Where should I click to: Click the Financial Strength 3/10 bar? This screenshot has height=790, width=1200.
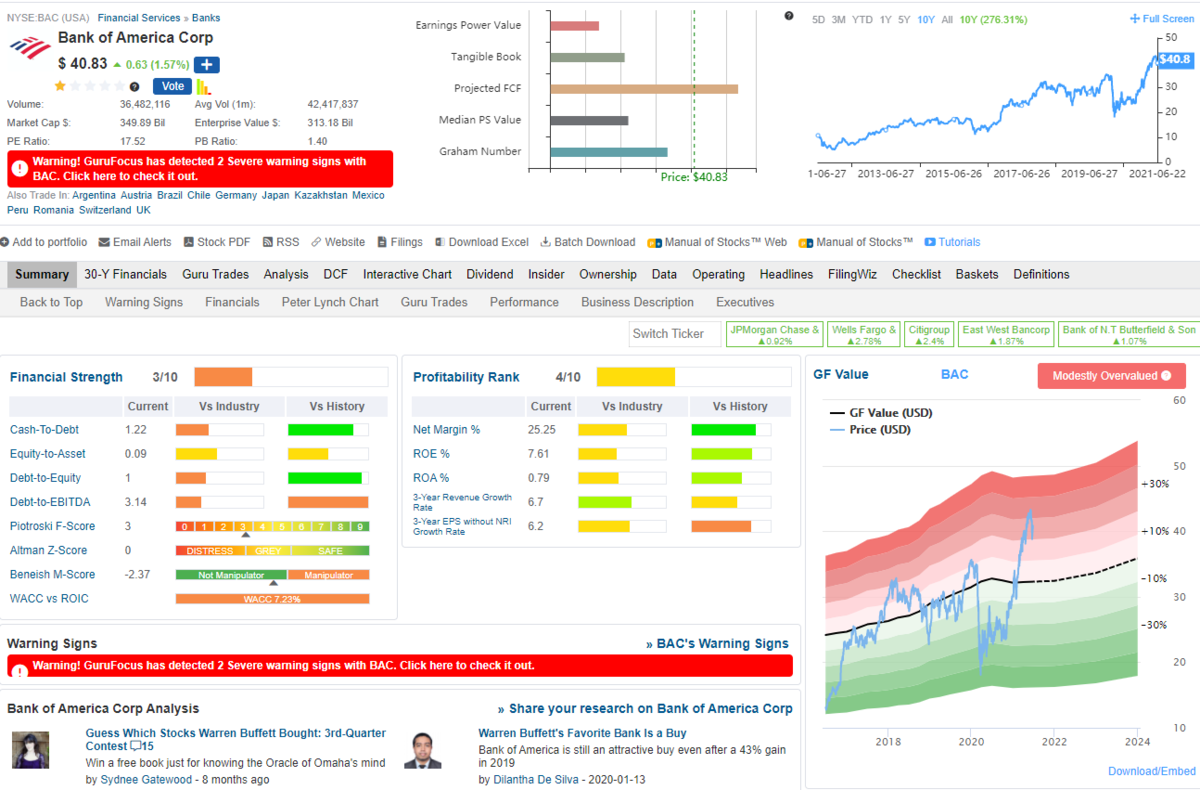(291, 377)
